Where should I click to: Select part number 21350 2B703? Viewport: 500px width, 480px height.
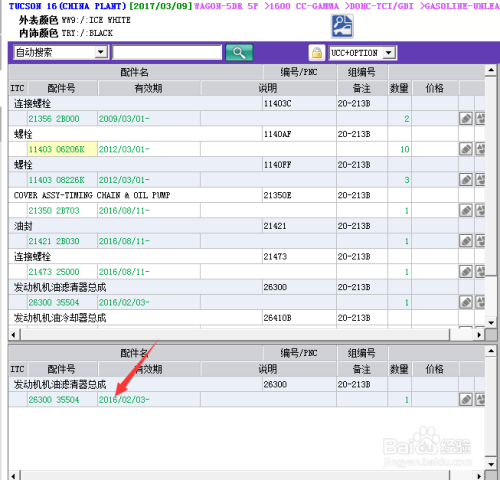pos(54,211)
